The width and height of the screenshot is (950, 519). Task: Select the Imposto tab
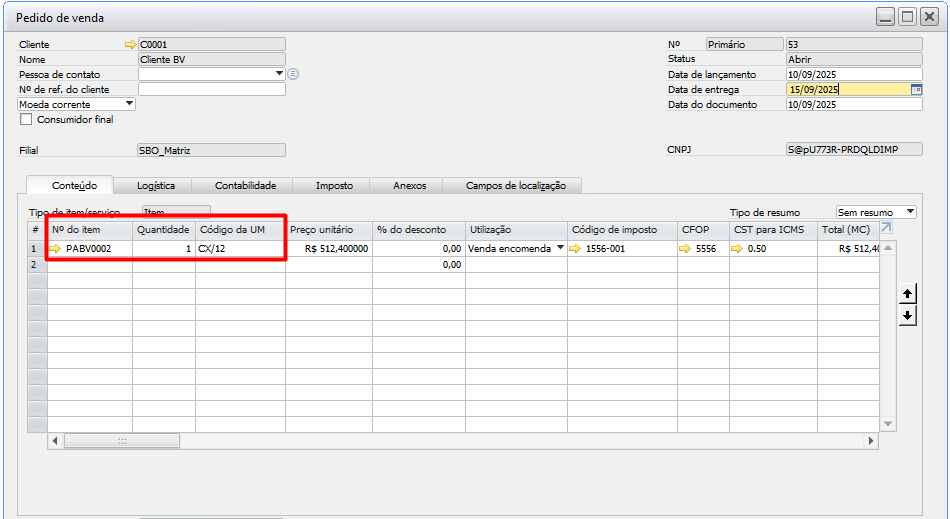(x=334, y=186)
